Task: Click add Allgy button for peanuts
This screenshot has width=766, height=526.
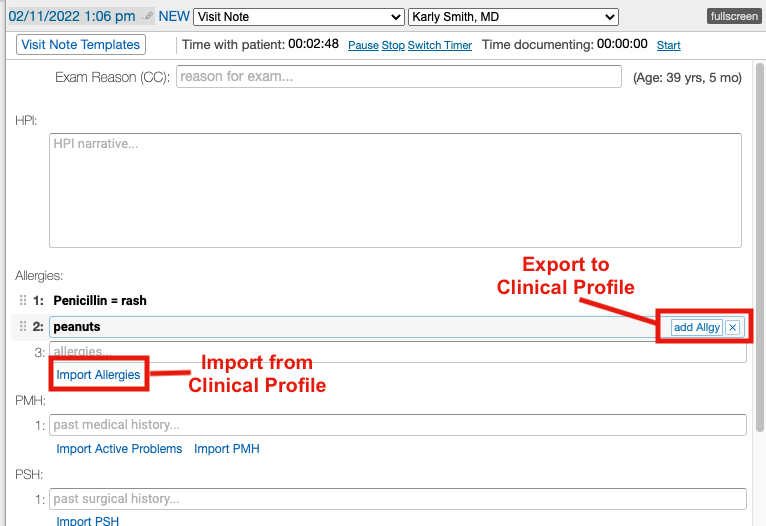Action: tap(696, 327)
